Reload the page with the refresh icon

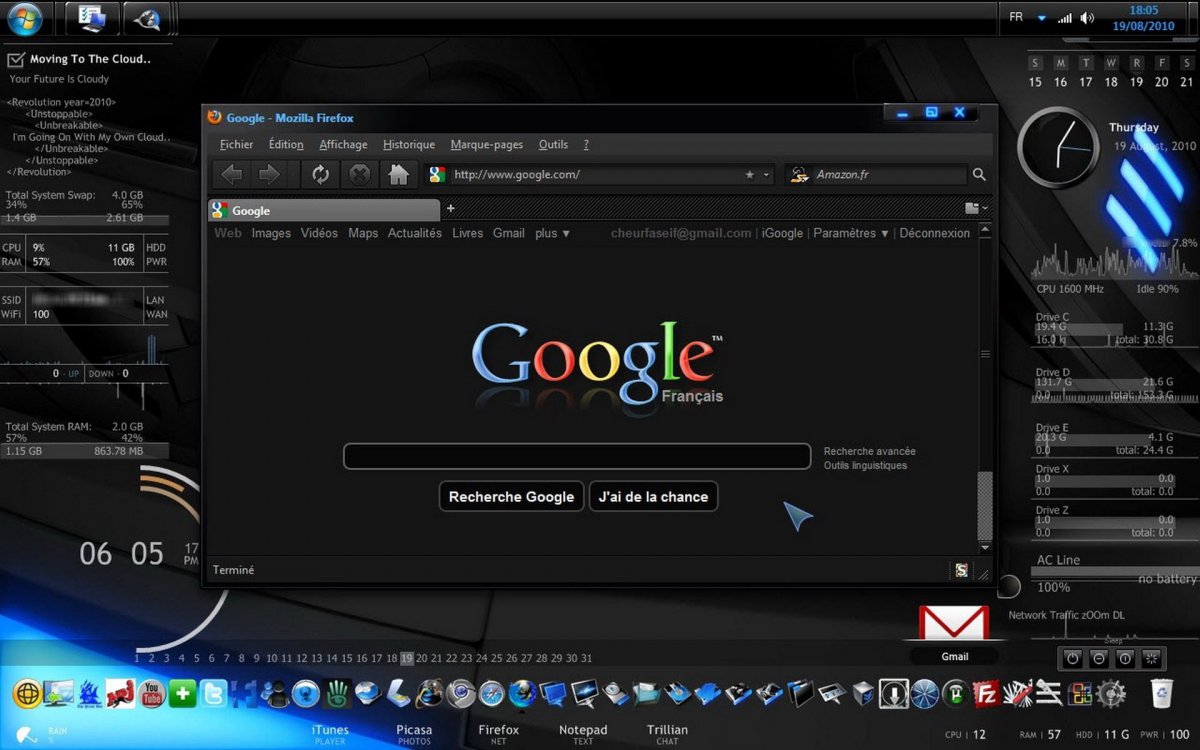[x=320, y=175]
